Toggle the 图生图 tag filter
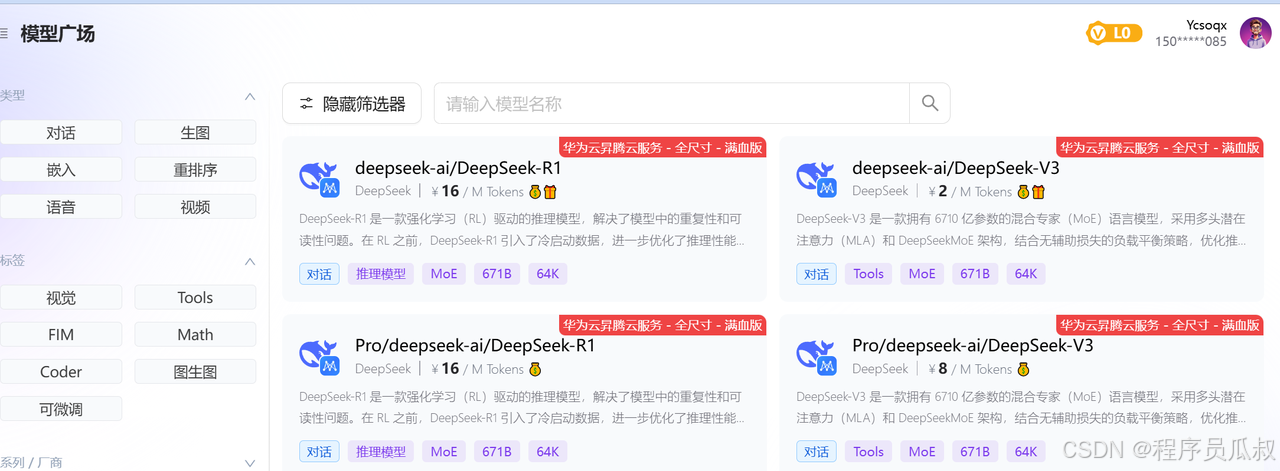The width and height of the screenshot is (1280, 471). pyautogui.click(x=195, y=372)
